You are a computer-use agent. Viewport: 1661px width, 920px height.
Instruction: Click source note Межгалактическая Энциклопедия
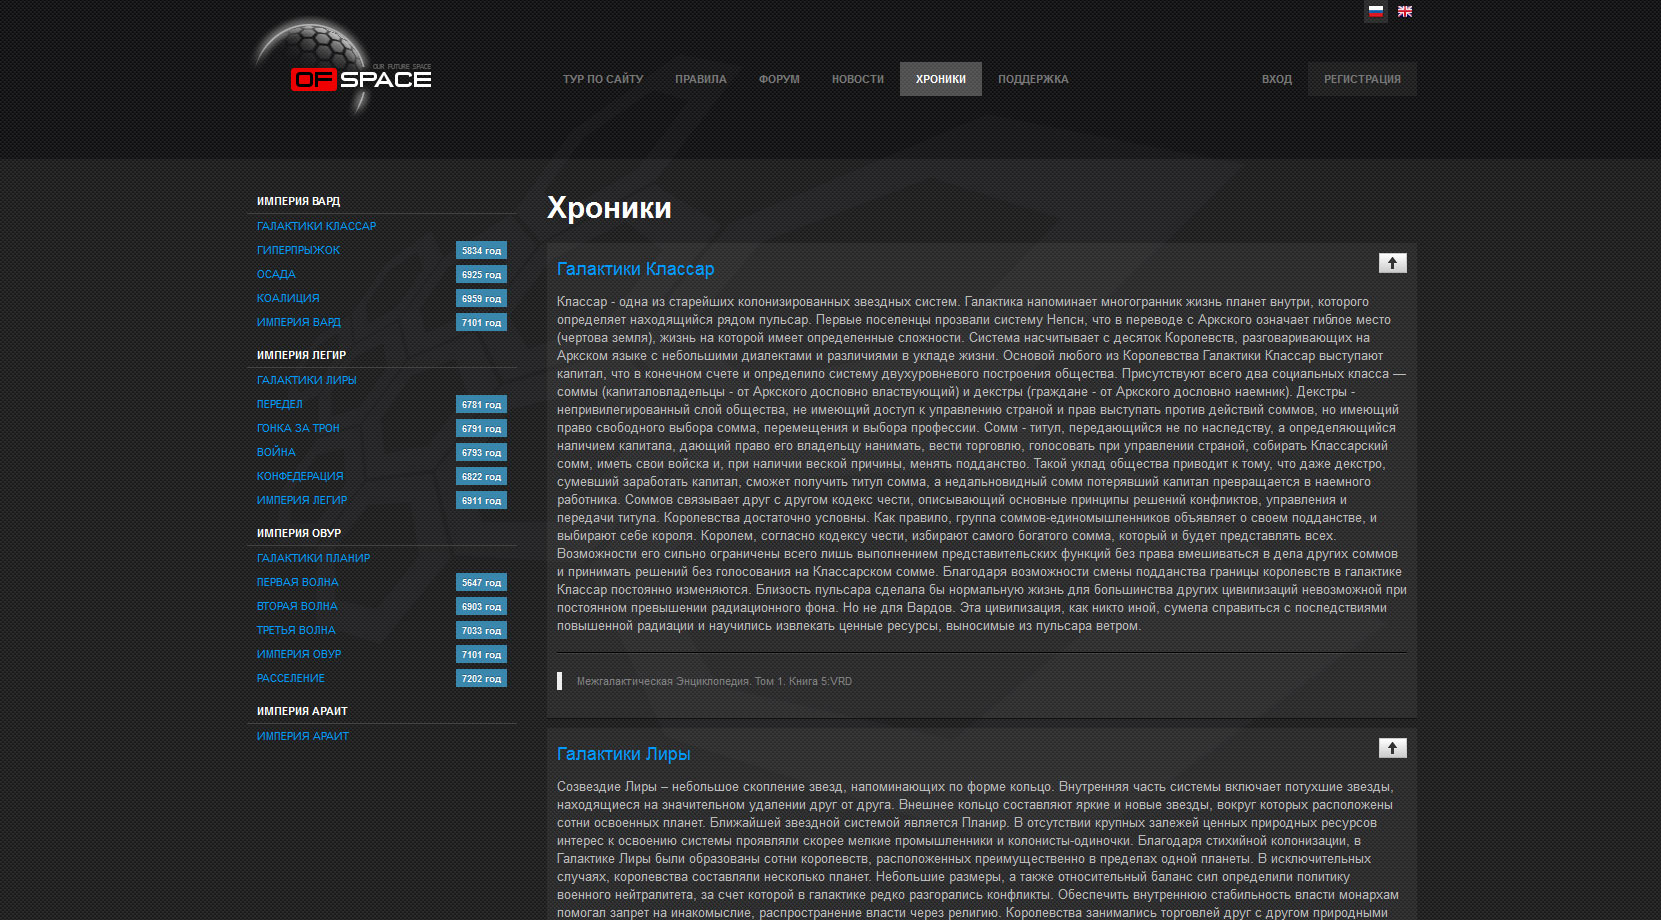(x=714, y=681)
